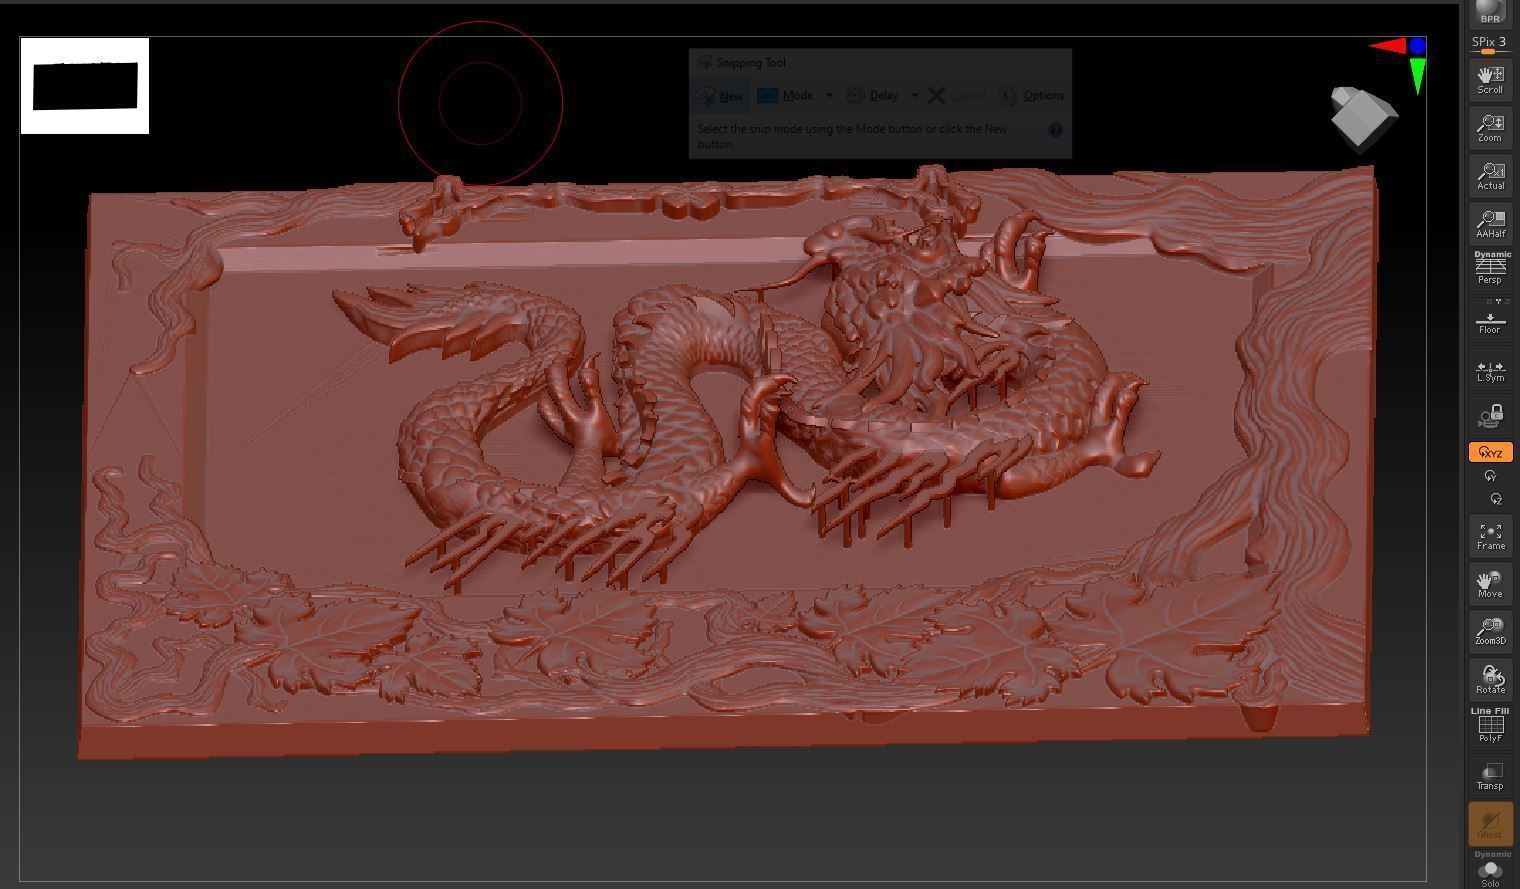This screenshot has height=889, width=1520.
Task: Click the Snipping Tool window title
Action: pyautogui.click(x=751, y=62)
